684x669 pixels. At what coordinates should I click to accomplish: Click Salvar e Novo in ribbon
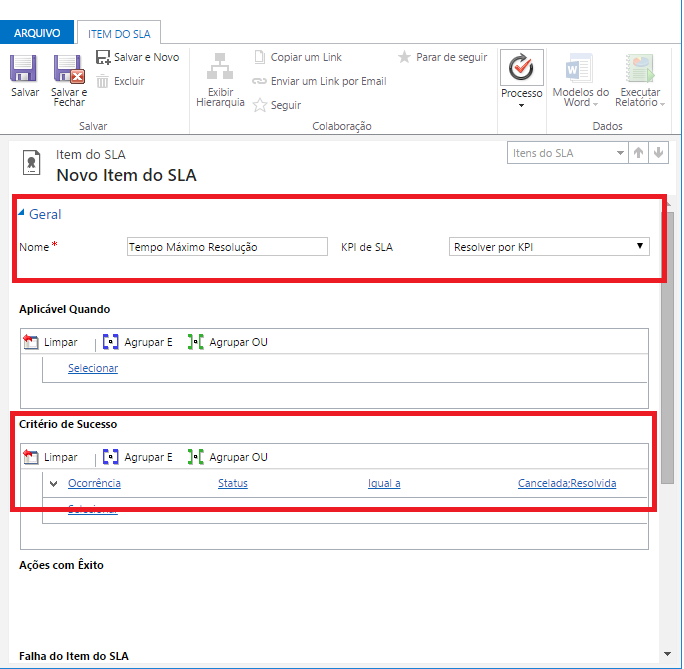pyautogui.click(x=138, y=57)
